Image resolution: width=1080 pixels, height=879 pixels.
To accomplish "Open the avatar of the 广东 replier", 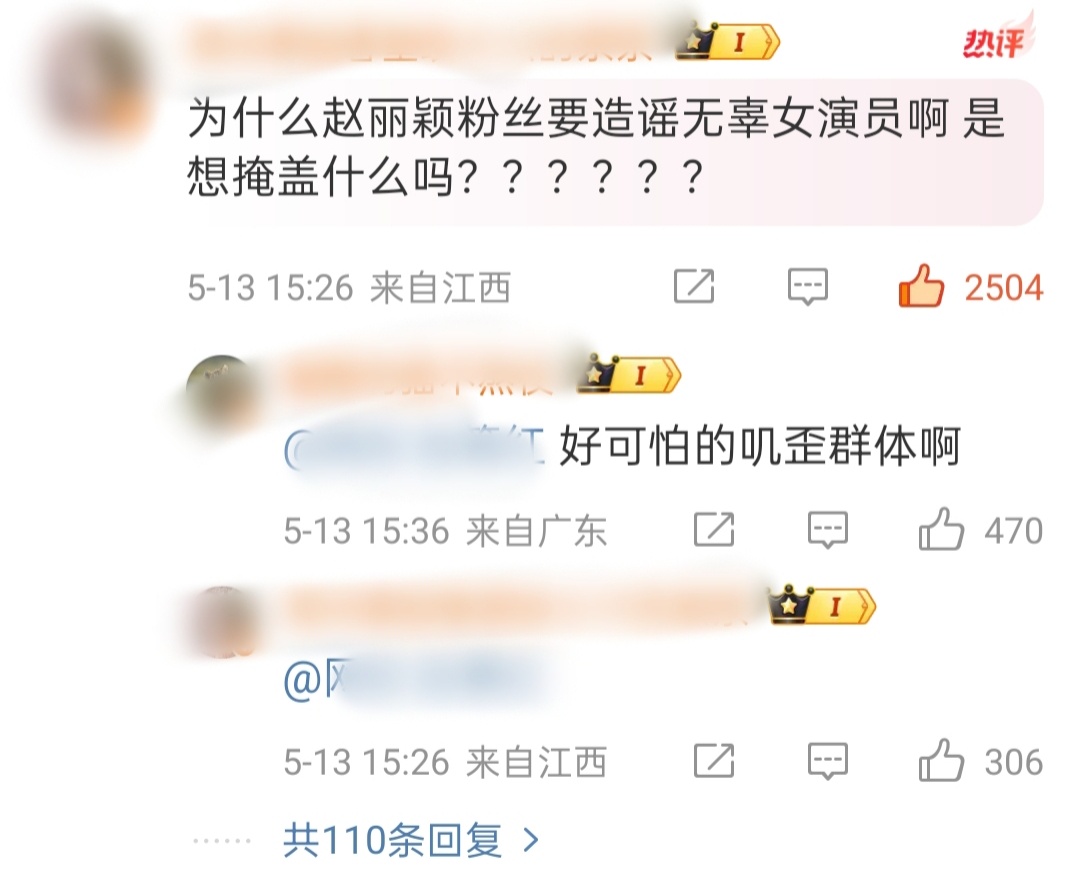I will point(222,393).
